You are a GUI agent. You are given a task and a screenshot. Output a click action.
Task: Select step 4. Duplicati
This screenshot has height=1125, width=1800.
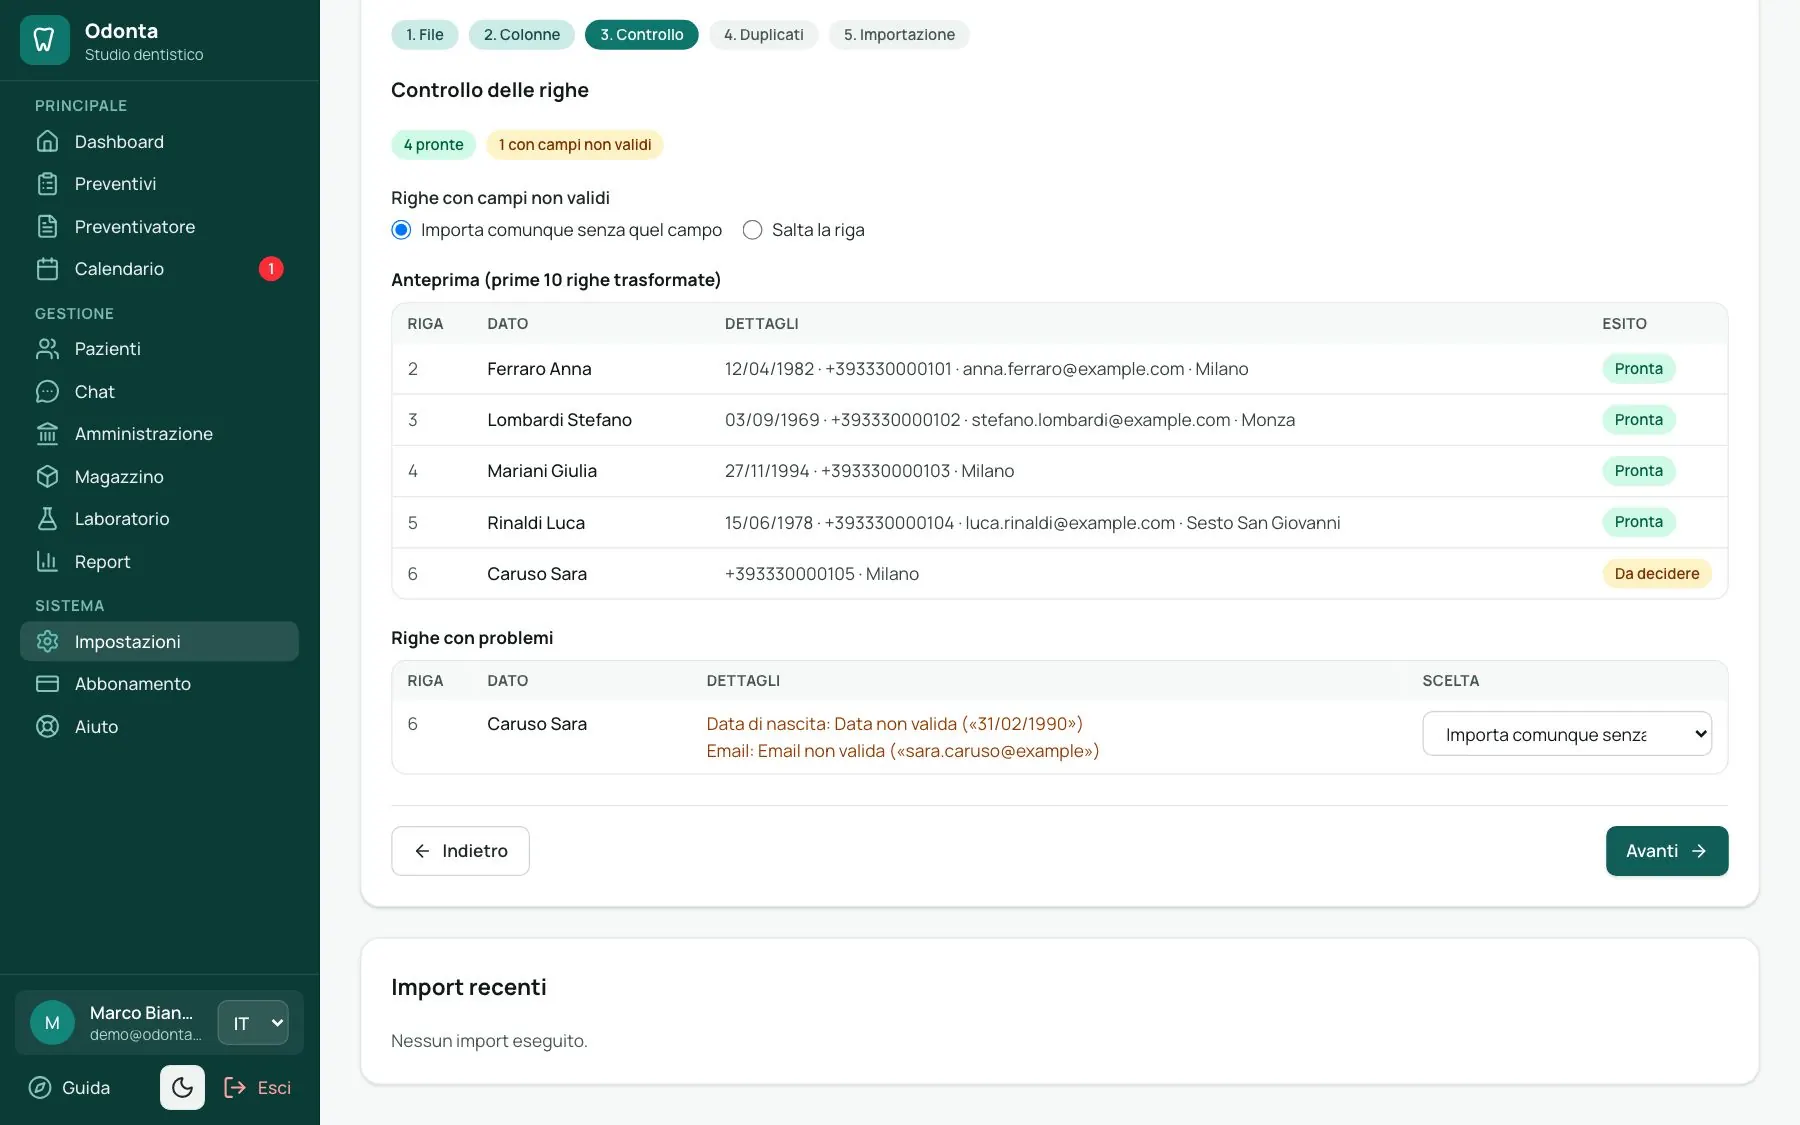763,35
